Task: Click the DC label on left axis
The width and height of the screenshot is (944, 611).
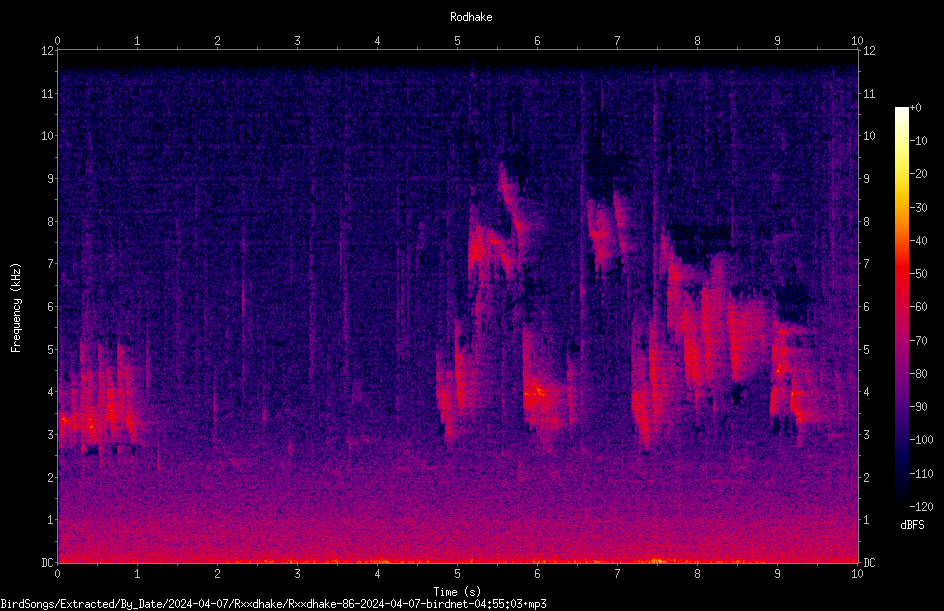Action: [x=47, y=562]
